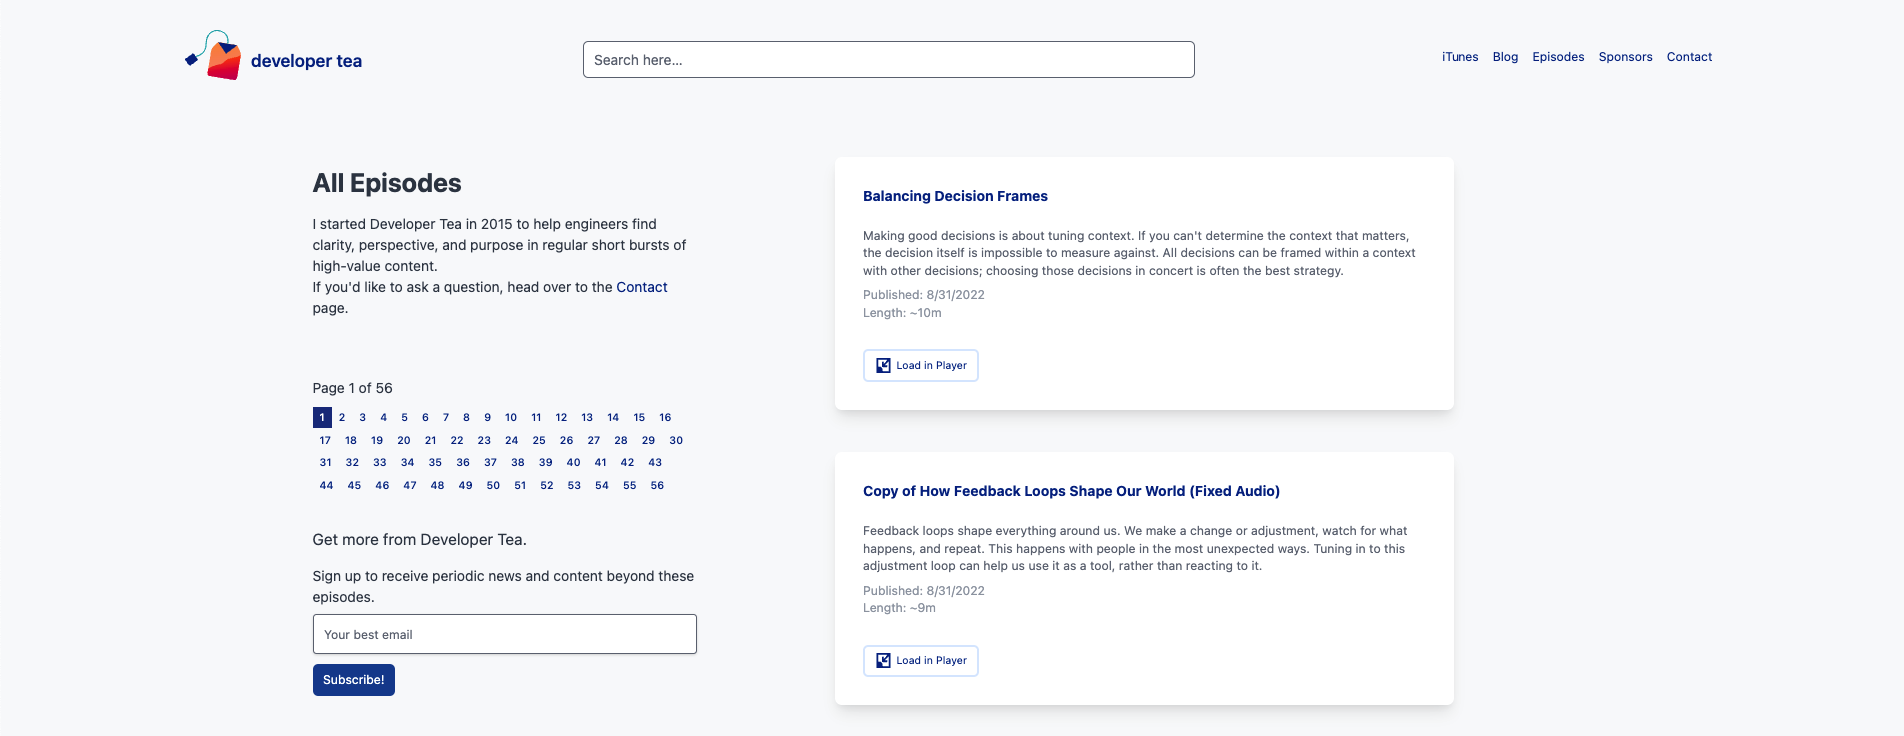
Task: Go to pagination page 16
Action: coord(665,417)
